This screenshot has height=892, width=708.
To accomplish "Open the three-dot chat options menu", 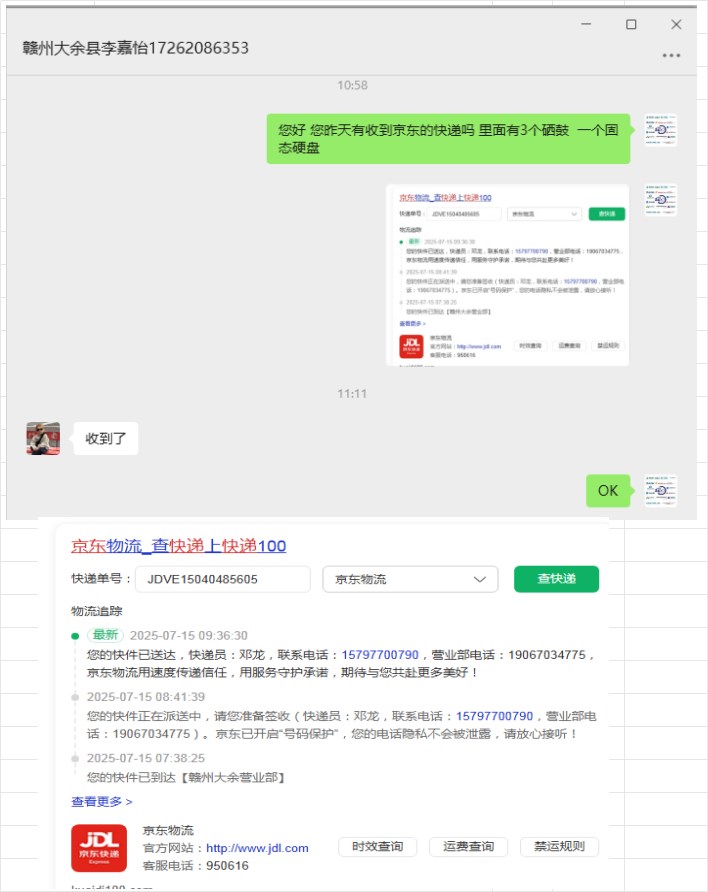I will (x=671, y=55).
